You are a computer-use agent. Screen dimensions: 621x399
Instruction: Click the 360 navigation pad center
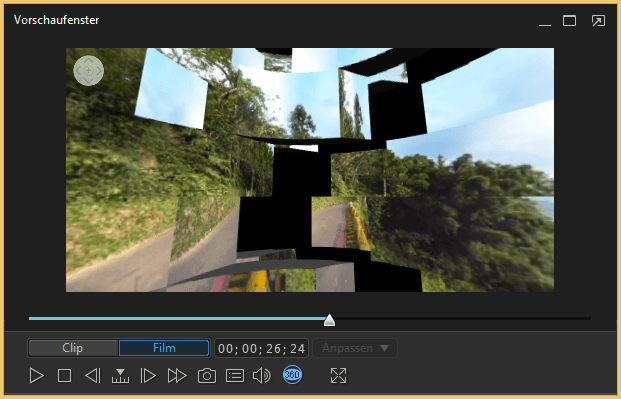pyautogui.click(x=89, y=71)
